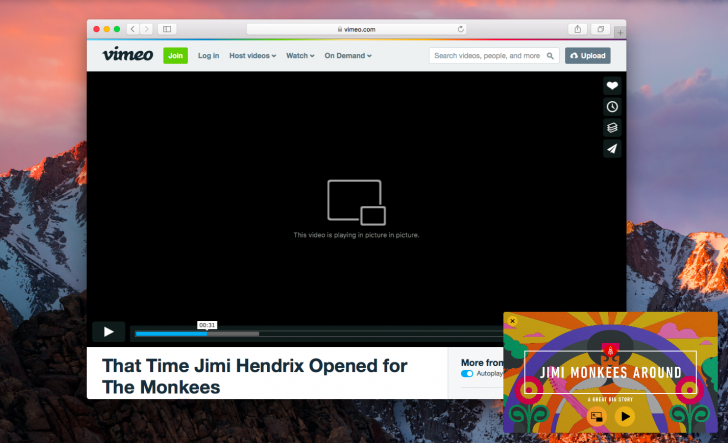Screen dimensions: 728x443
Task: Add video to Watch Later with the clock icon
Action: [612, 107]
